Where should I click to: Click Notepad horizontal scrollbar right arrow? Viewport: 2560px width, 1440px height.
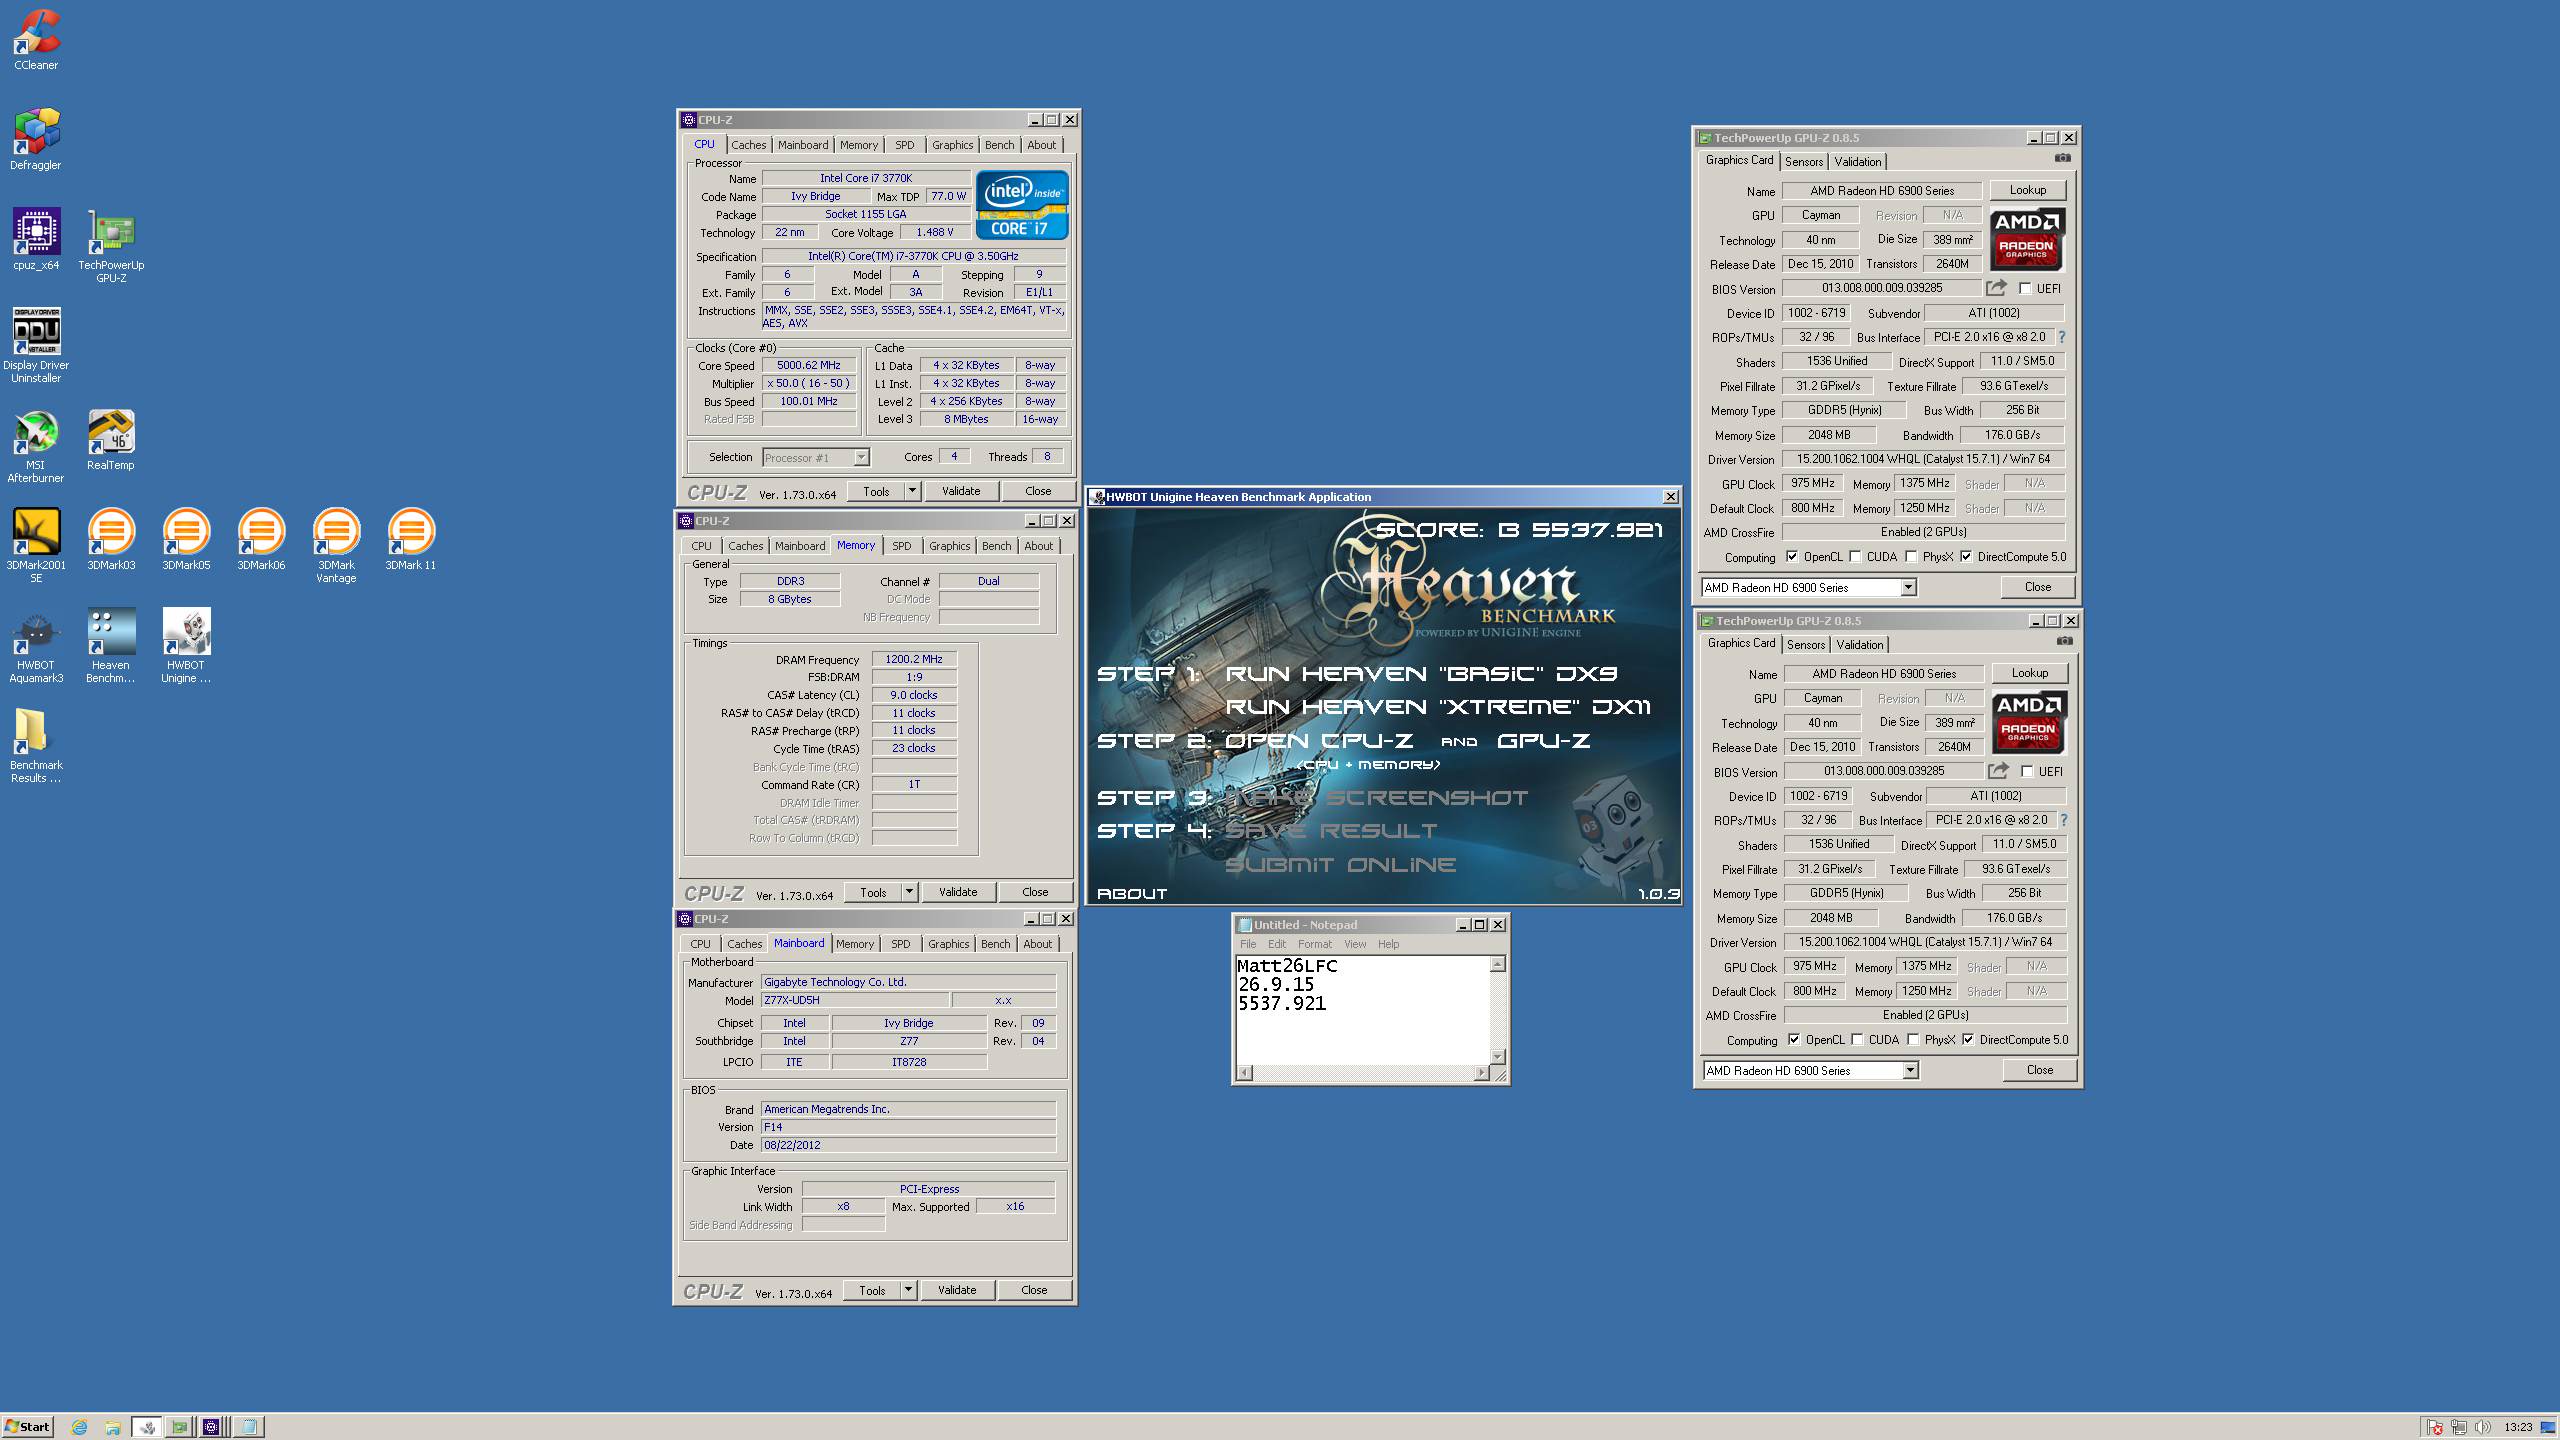1482,1073
